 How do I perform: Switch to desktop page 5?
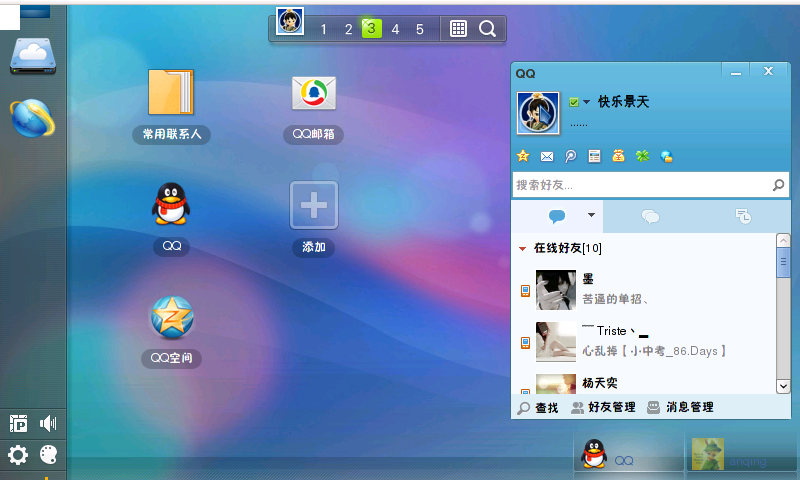[x=419, y=29]
